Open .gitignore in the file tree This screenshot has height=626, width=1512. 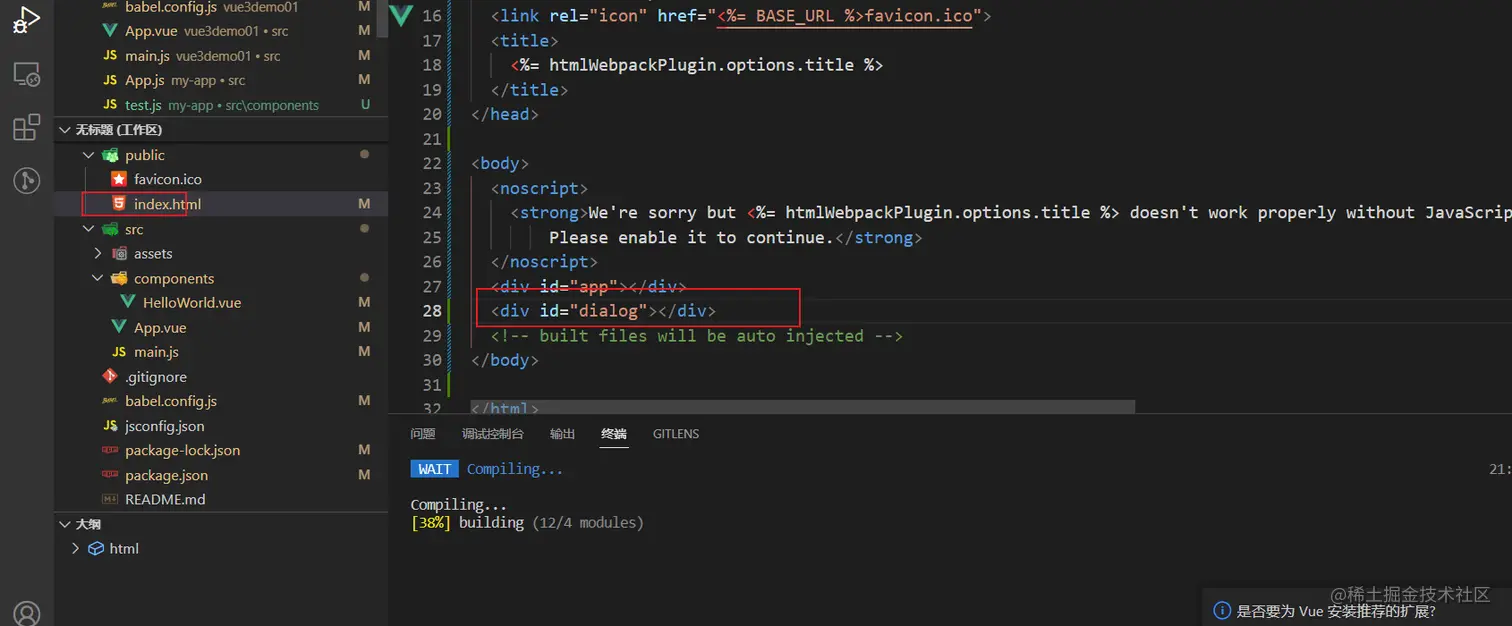156,377
